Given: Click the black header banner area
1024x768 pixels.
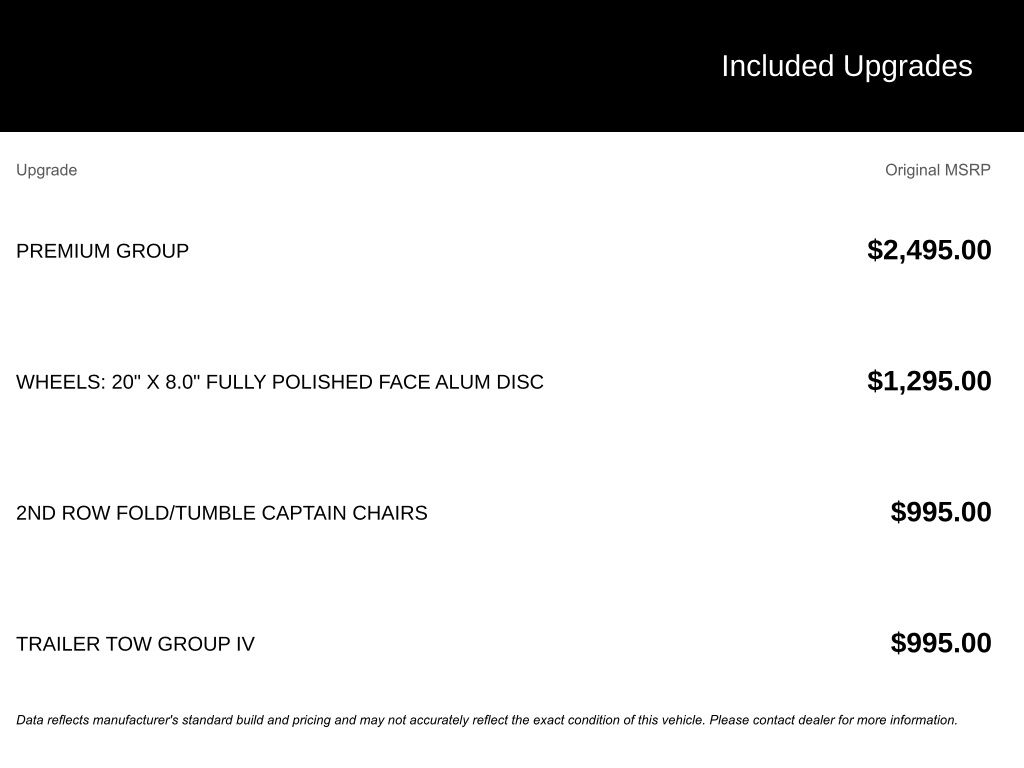Looking at the screenshot, I should [512, 65].
